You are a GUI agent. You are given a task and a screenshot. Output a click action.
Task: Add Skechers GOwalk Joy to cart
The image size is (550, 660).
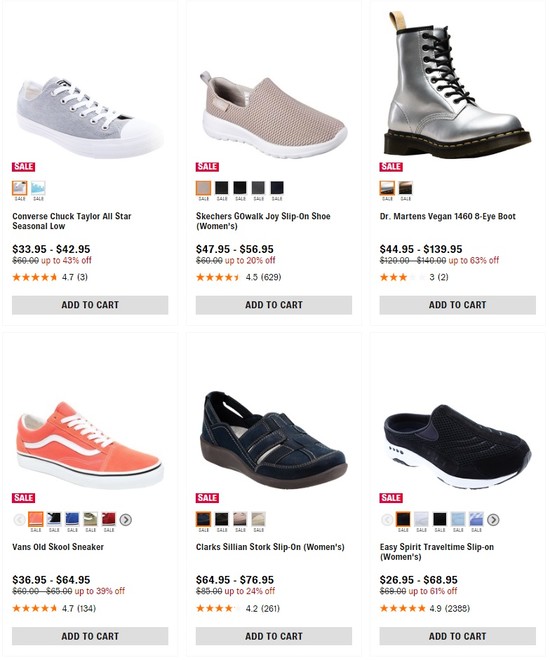[275, 306]
